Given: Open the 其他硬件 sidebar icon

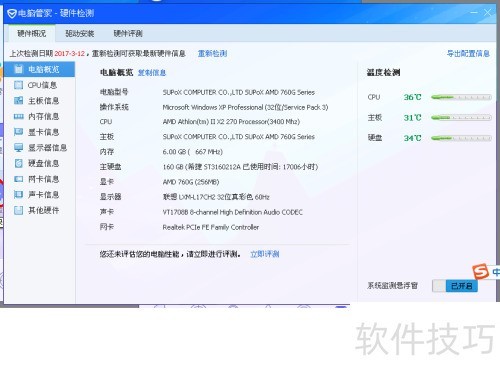Looking at the screenshot, I should [18, 210].
